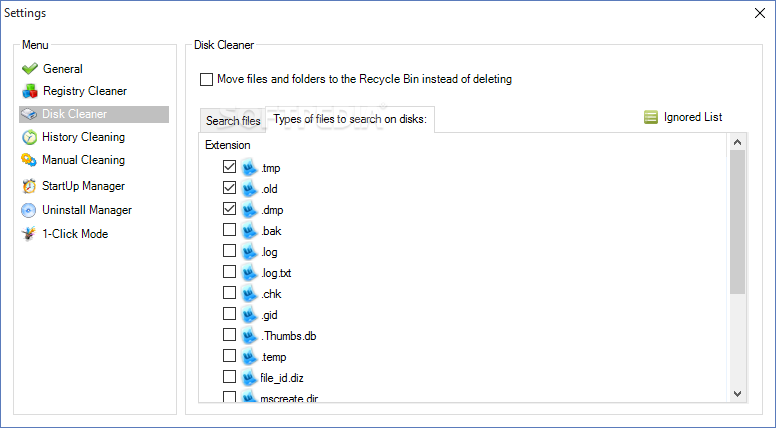
Task: Open the History Cleaning clock icon
Action: pos(29,137)
